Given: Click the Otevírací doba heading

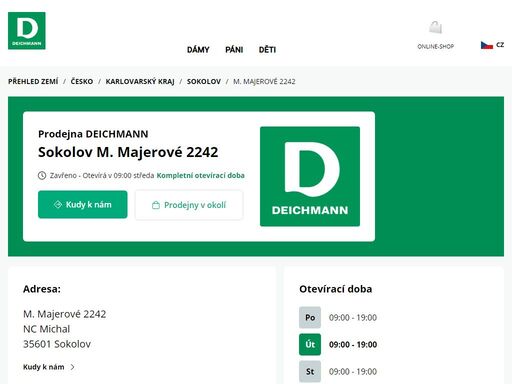Looking at the screenshot, I should point(336,289).
